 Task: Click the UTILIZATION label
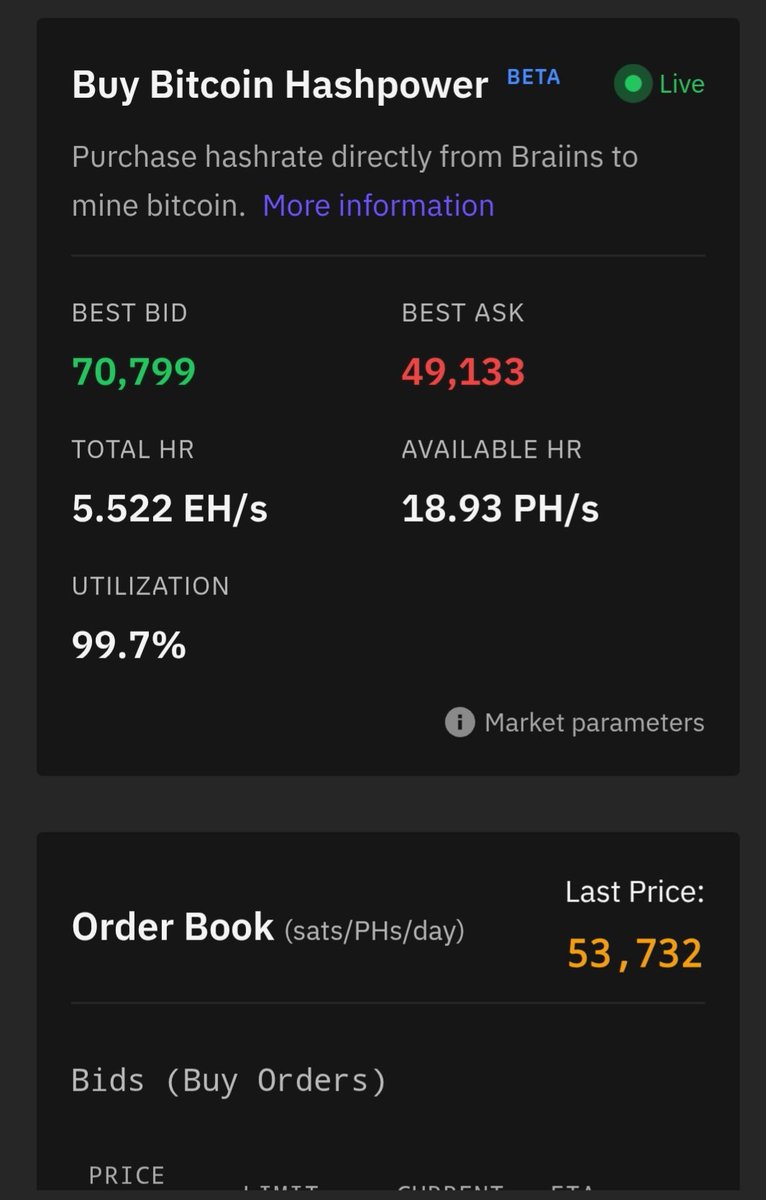151,586
